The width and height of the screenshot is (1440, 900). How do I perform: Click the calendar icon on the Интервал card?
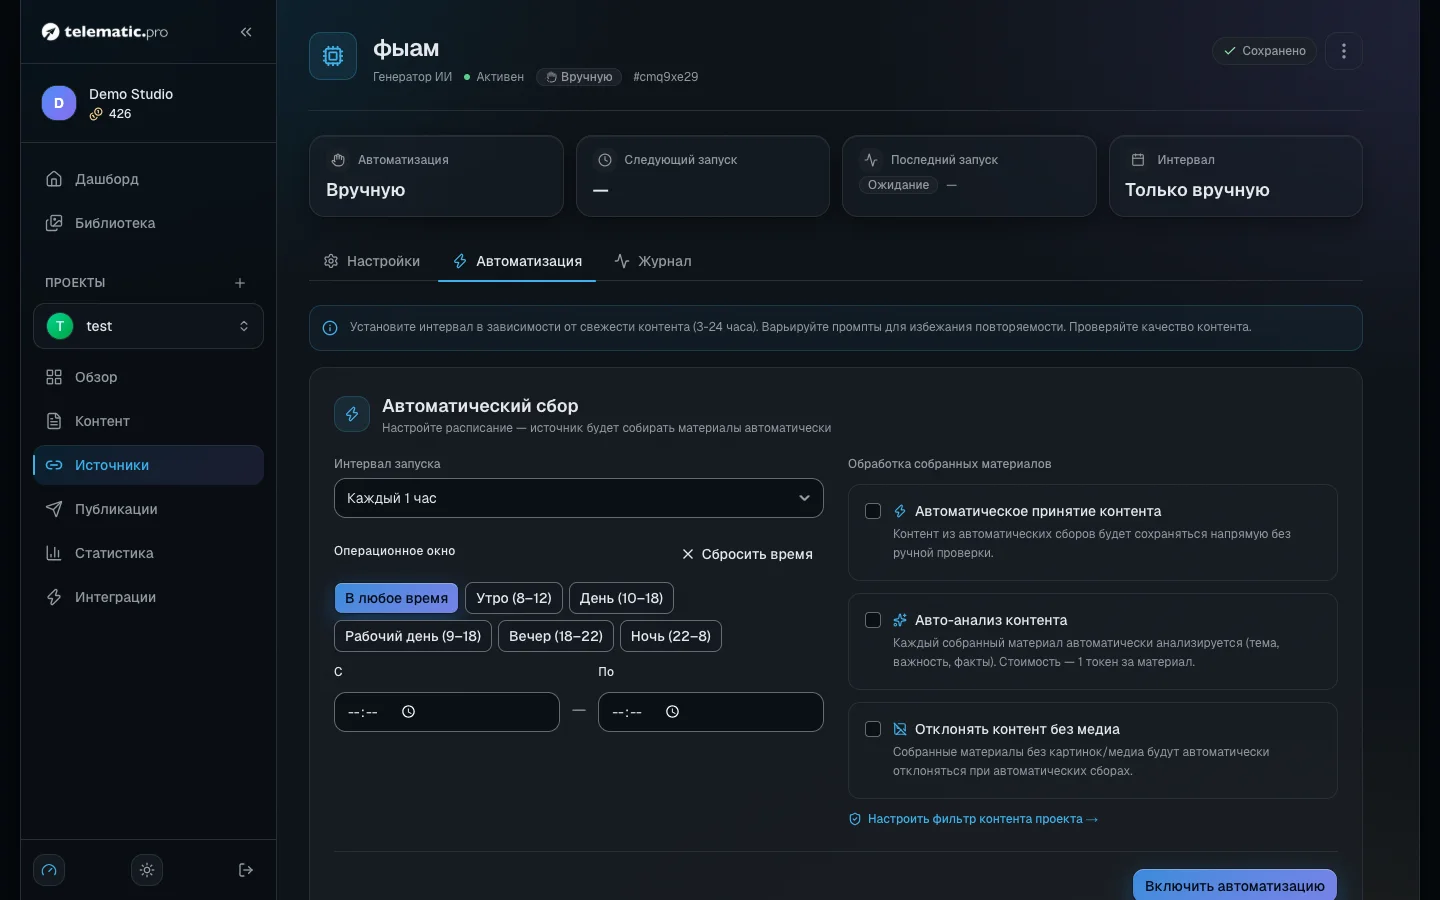coord(1138,160)
